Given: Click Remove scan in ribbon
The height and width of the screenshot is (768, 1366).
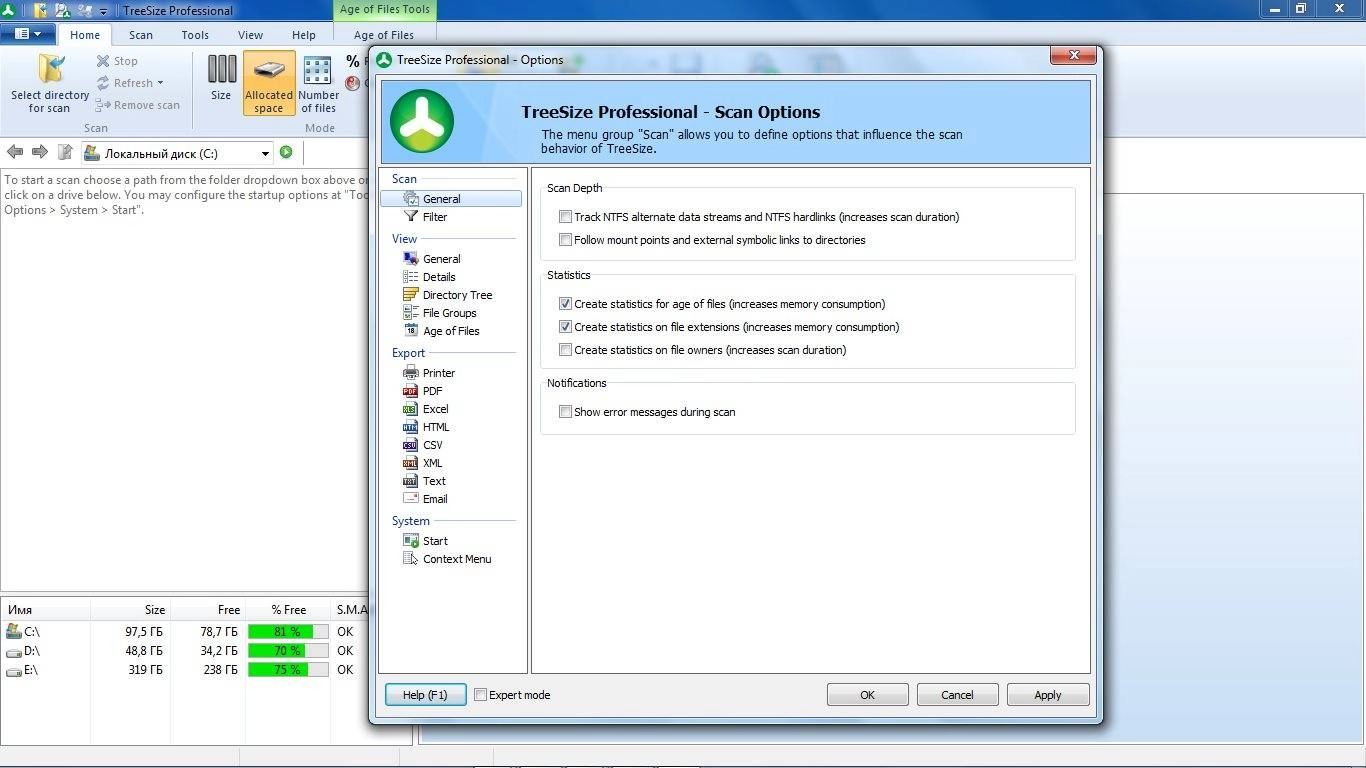Looking at the screenshot, I should [x=138, y=105].
